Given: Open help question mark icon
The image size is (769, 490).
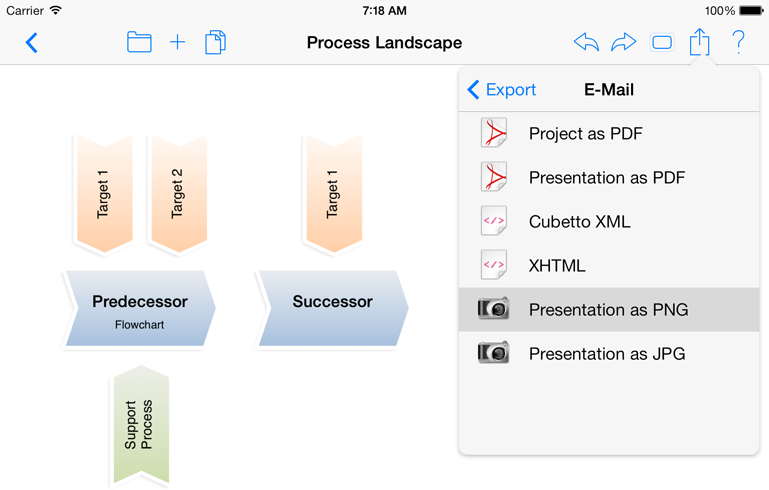Looking at the screenshot, I should (738, 42).
